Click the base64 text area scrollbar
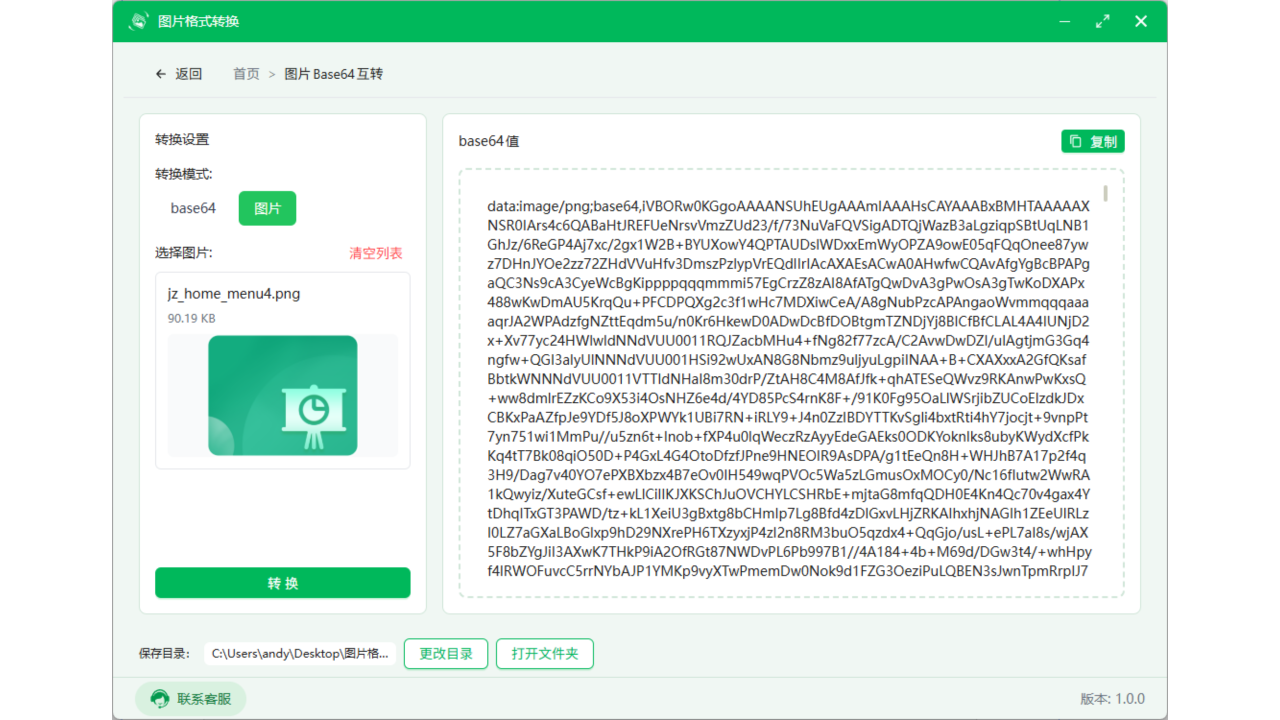 (x=1105, y=193)
